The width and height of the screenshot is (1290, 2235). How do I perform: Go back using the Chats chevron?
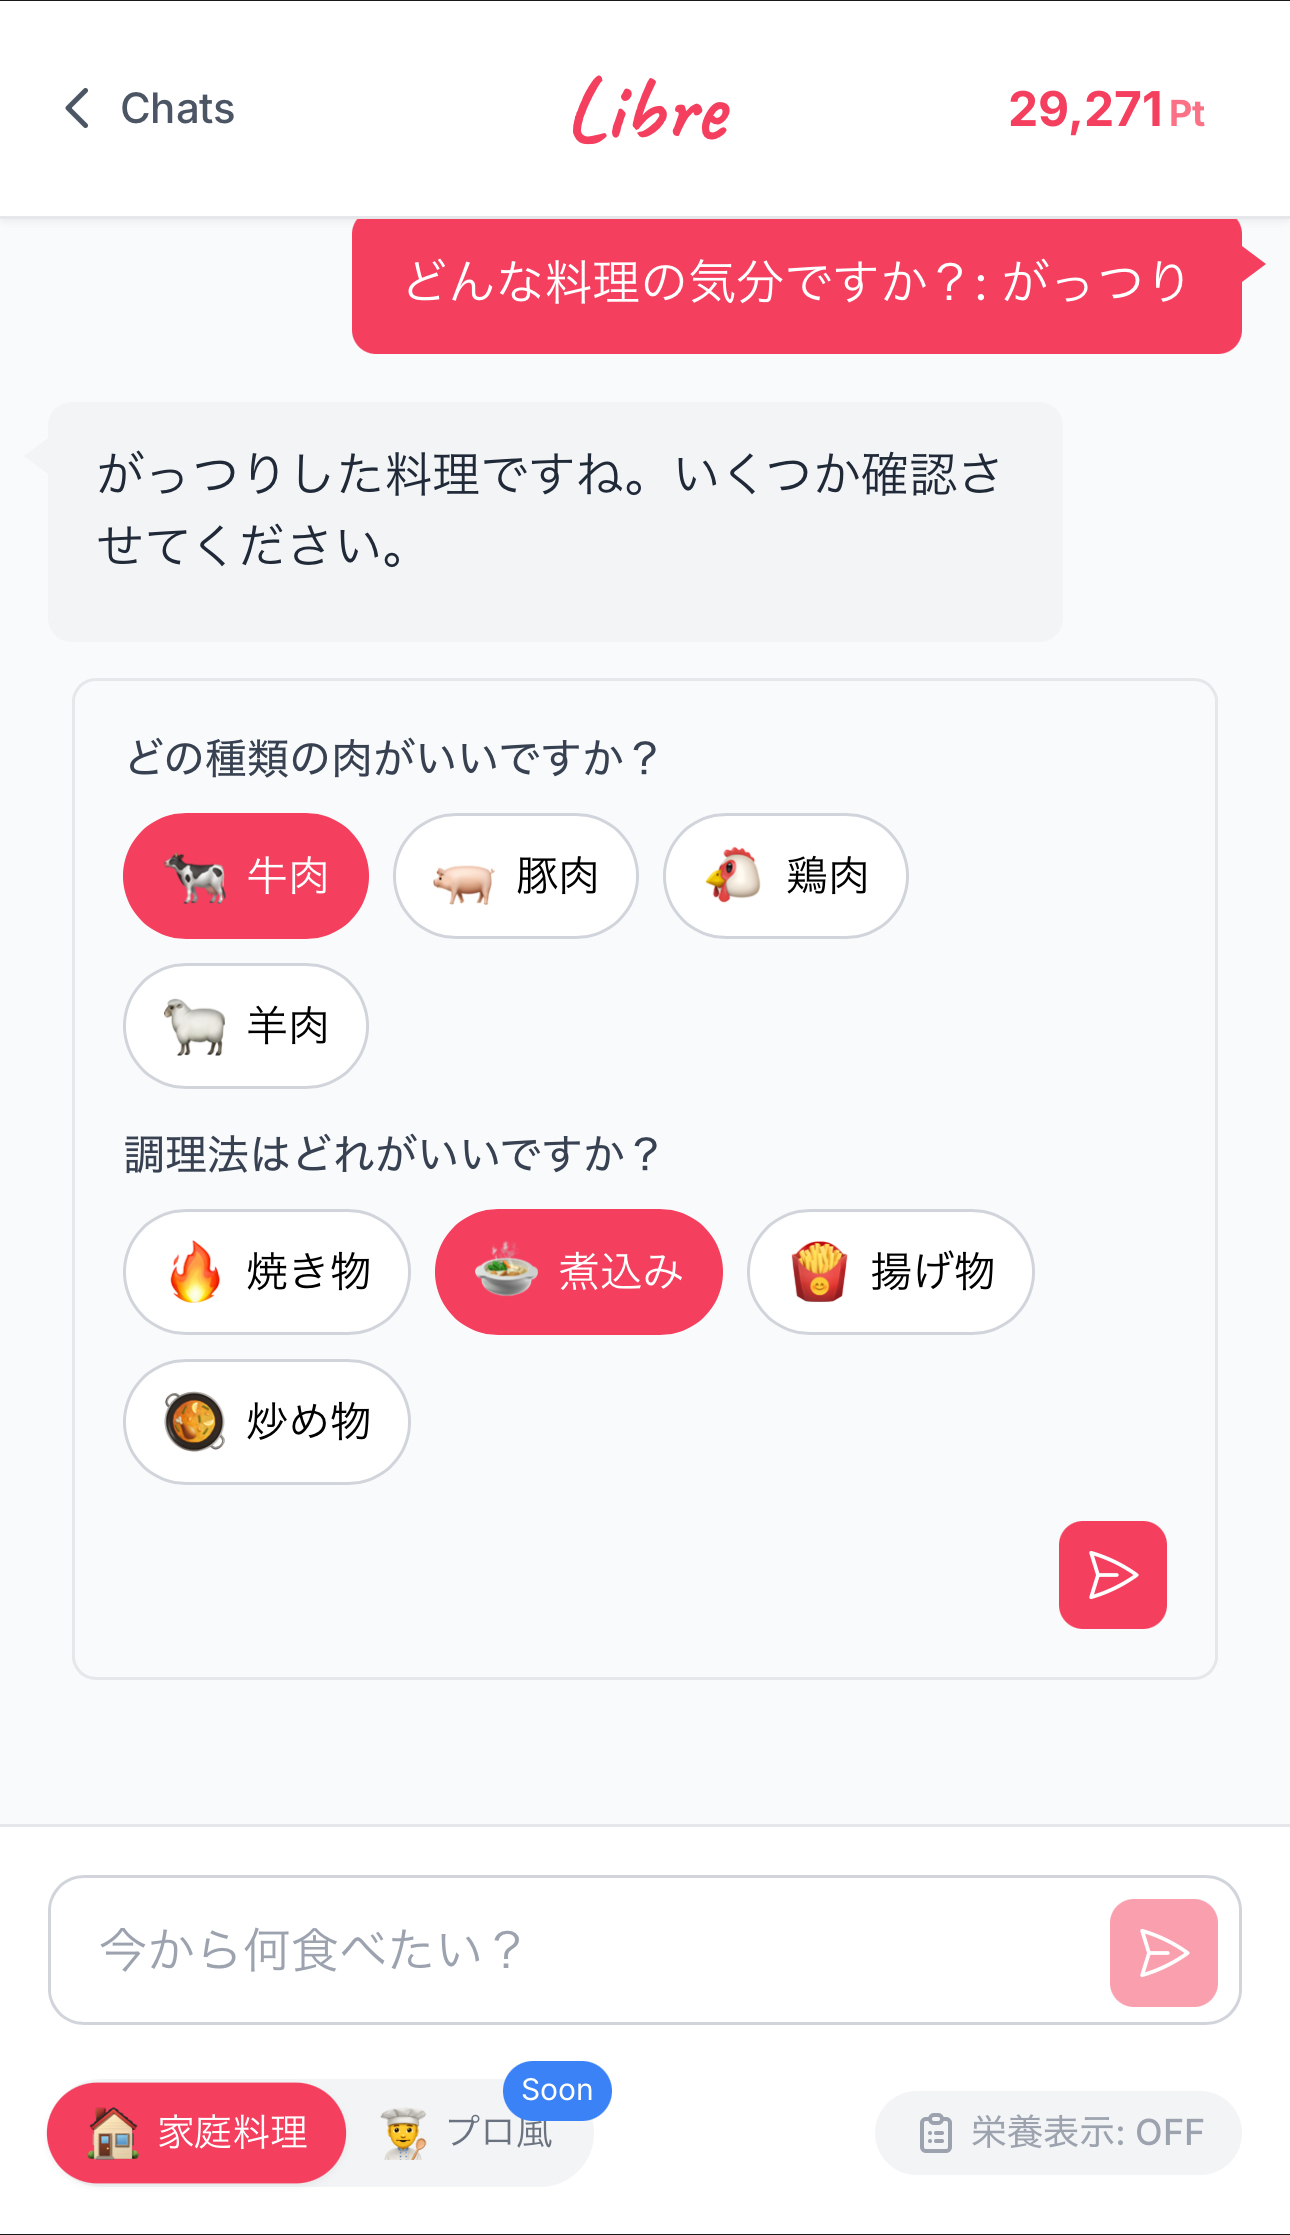click(77, 108)
